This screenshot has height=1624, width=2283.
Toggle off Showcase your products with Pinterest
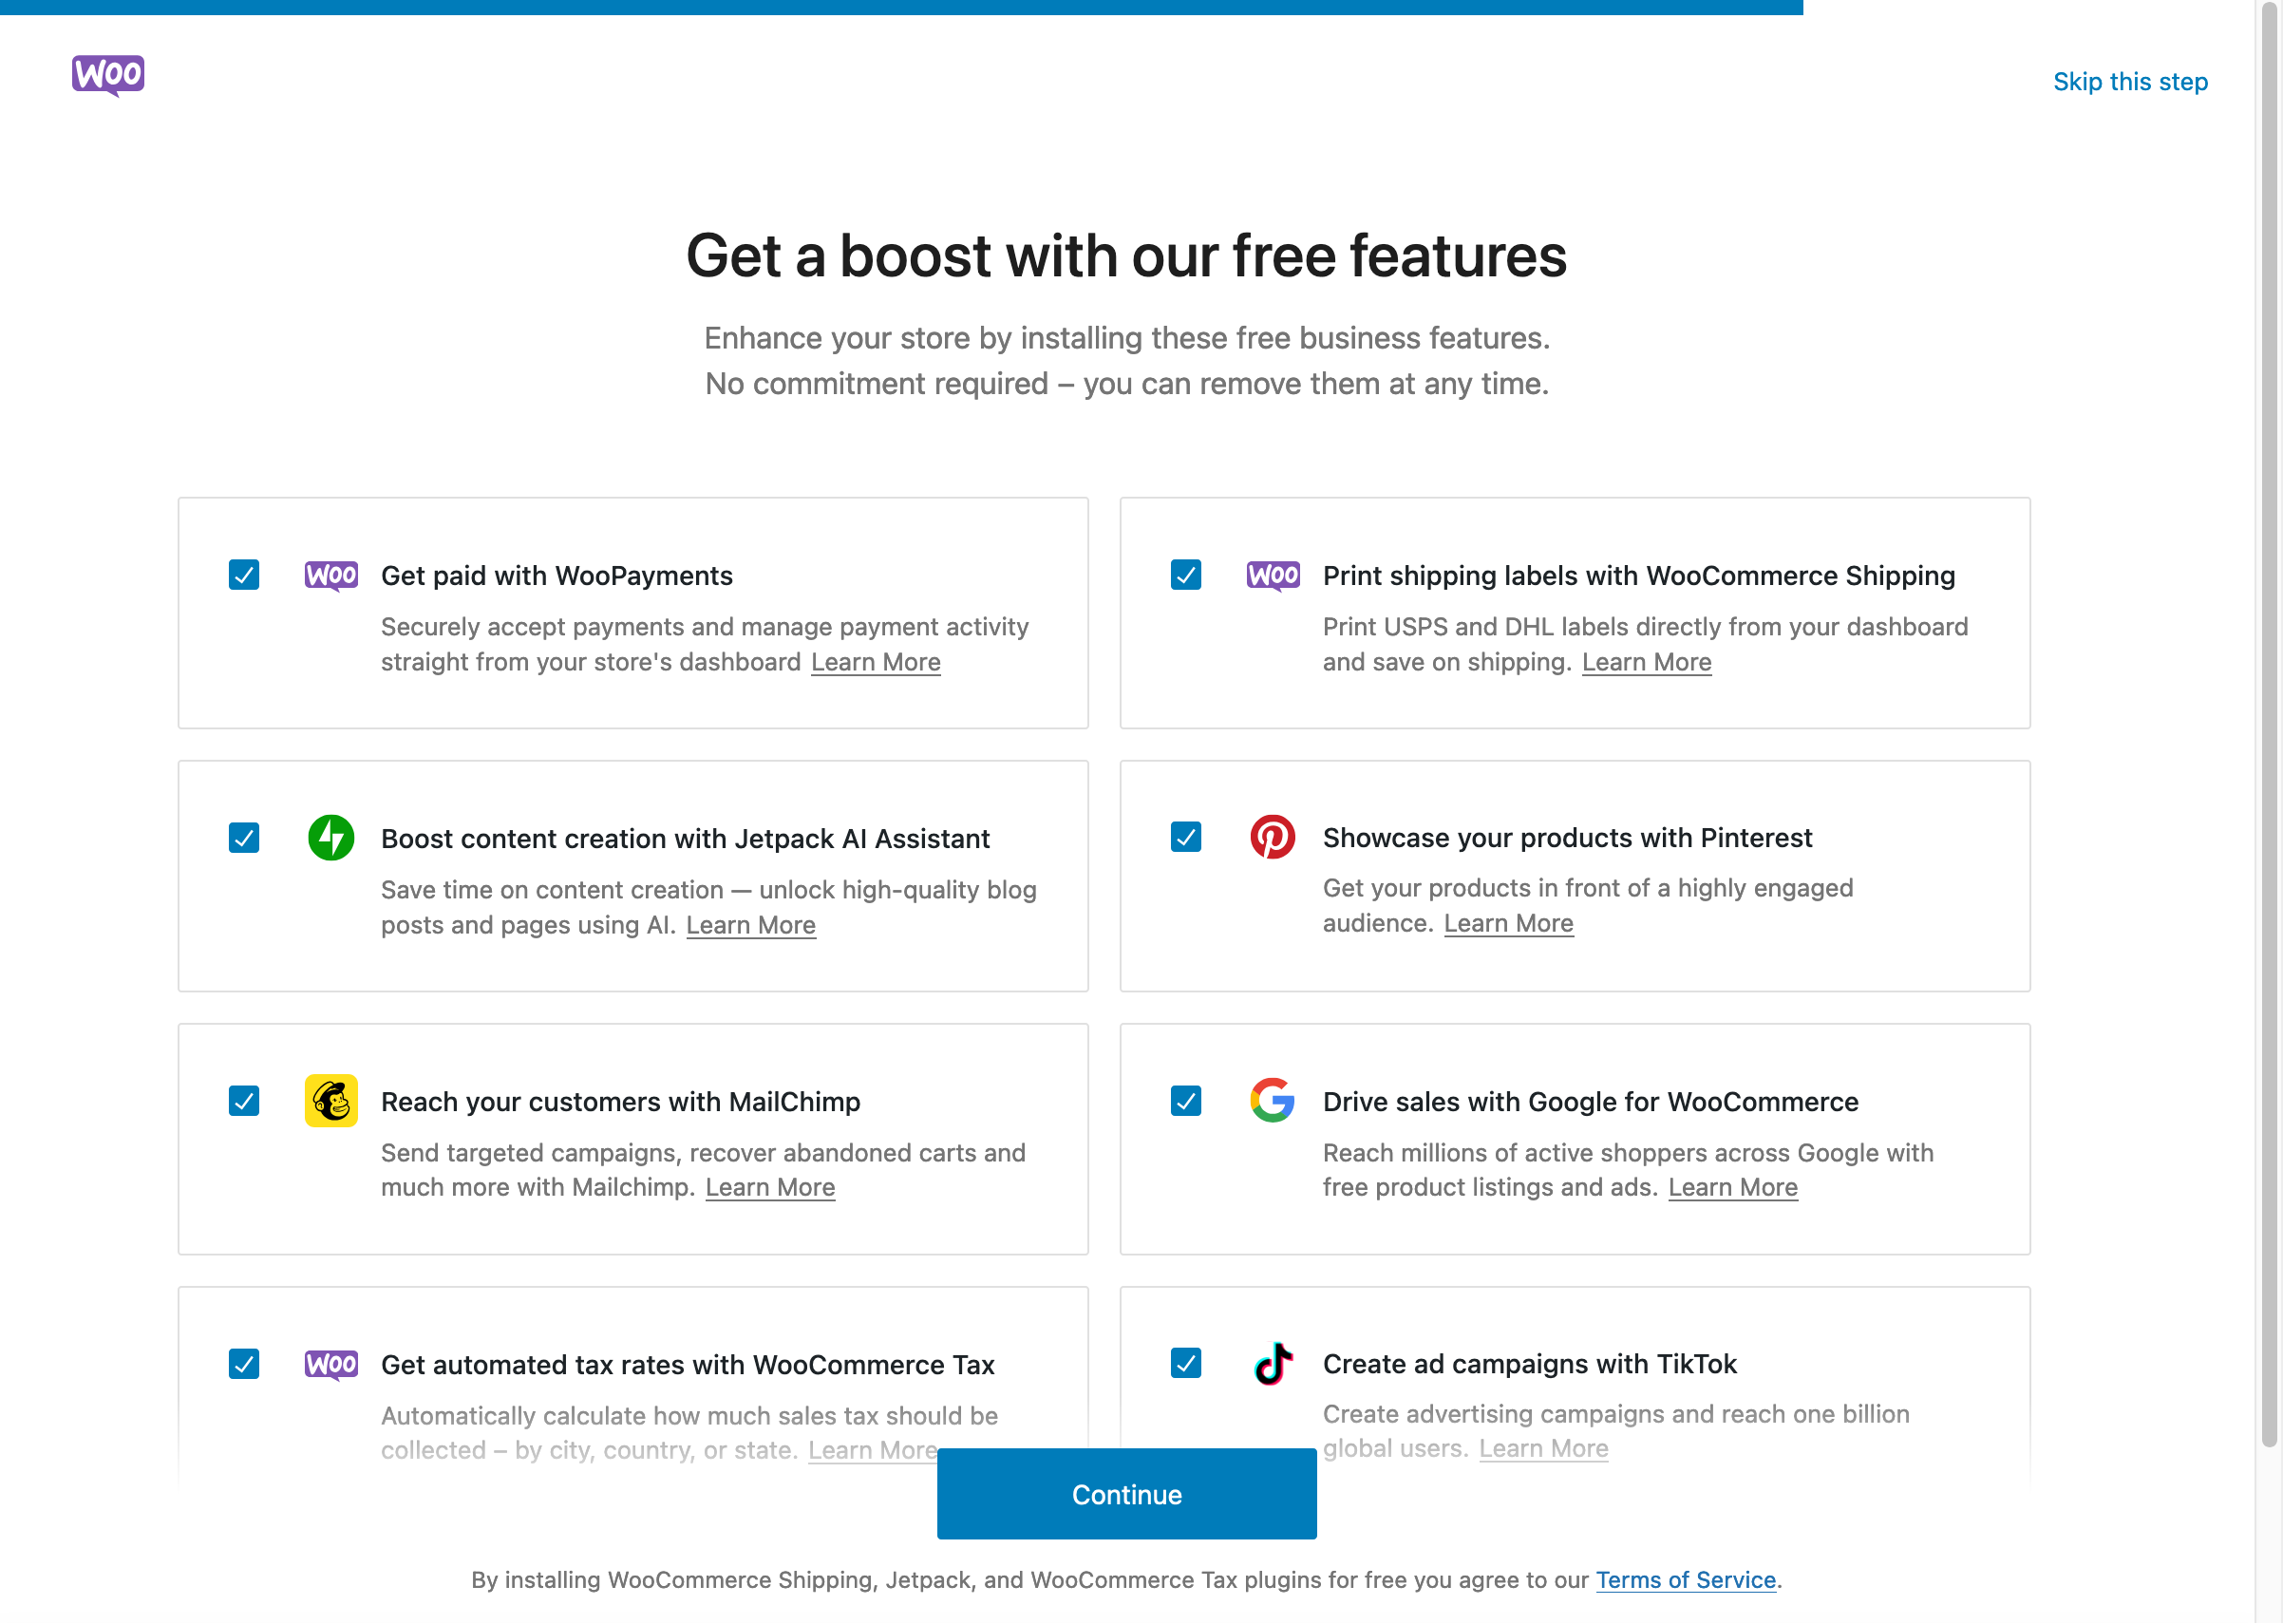click(1186, 838)
